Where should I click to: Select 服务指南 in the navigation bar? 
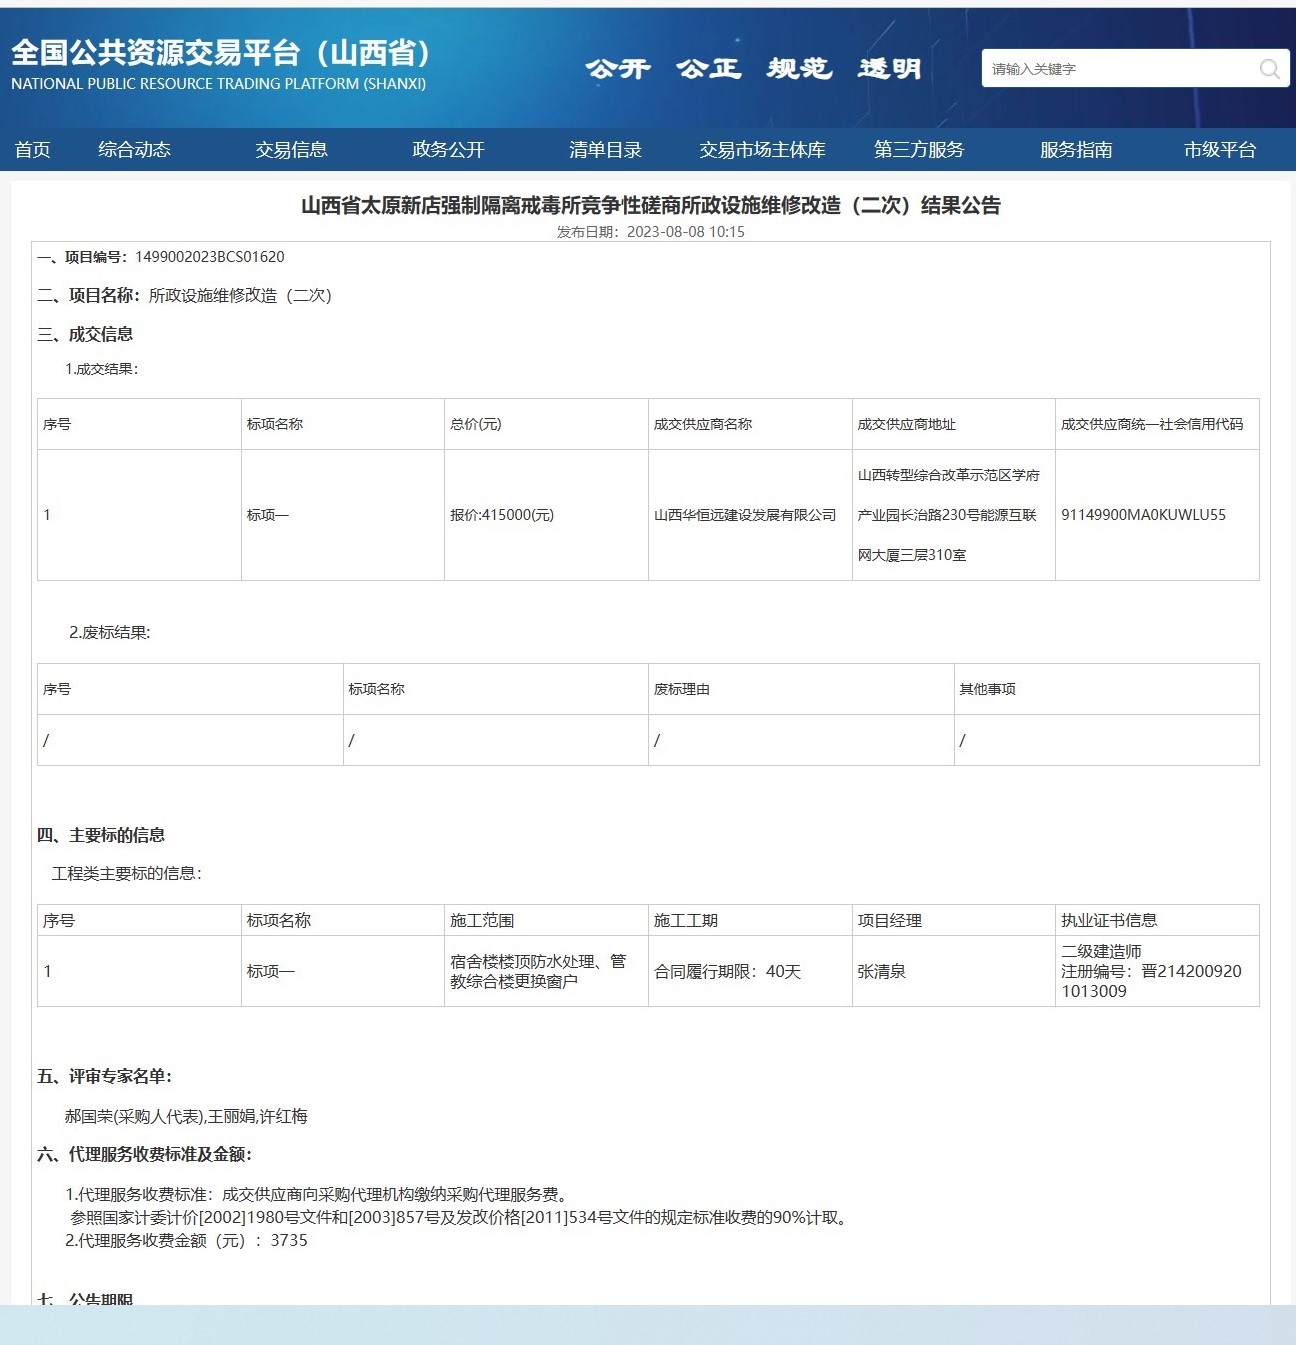[x=1076, y=150]
